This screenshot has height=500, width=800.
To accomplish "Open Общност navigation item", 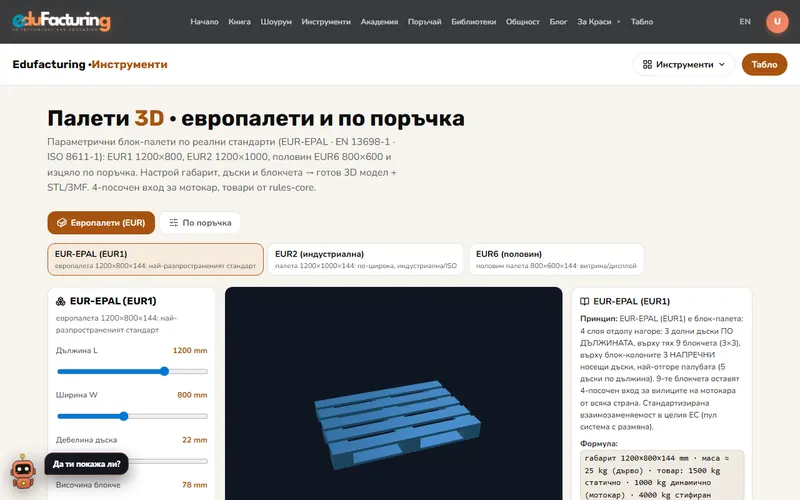I will tap(522, 21).
